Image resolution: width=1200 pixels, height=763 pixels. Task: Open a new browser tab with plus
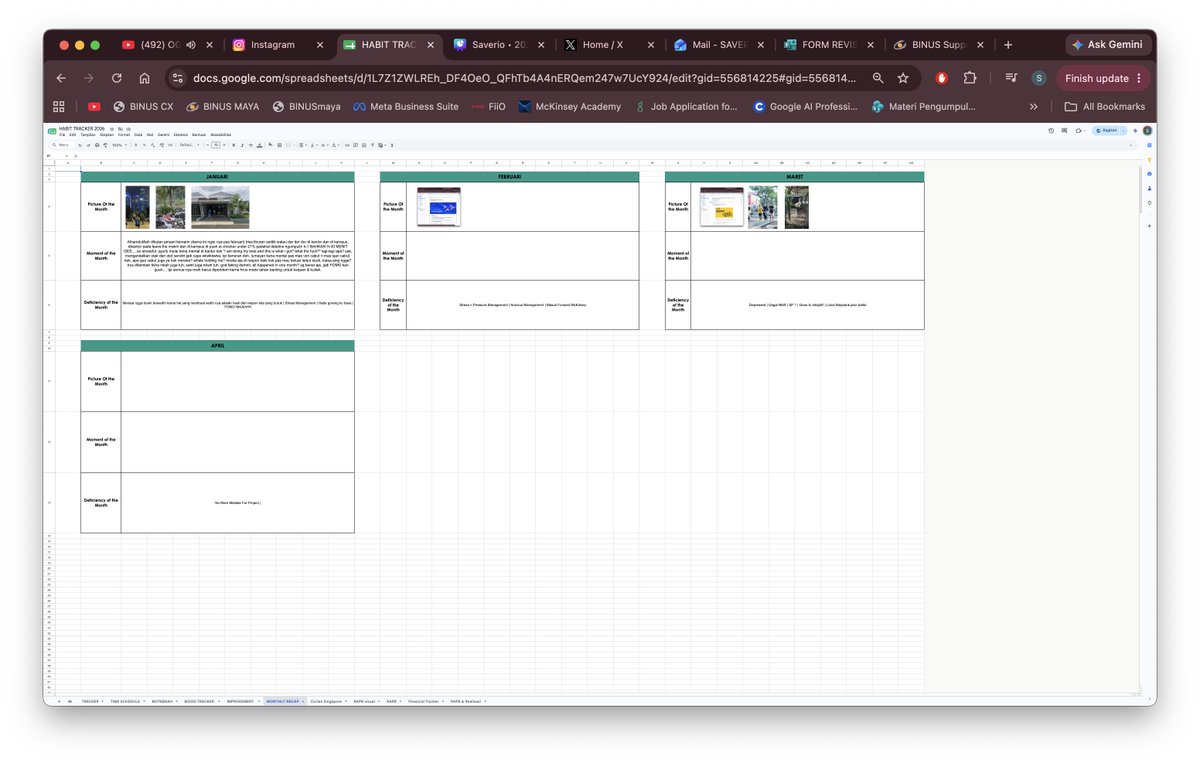tap(1008, 45)
